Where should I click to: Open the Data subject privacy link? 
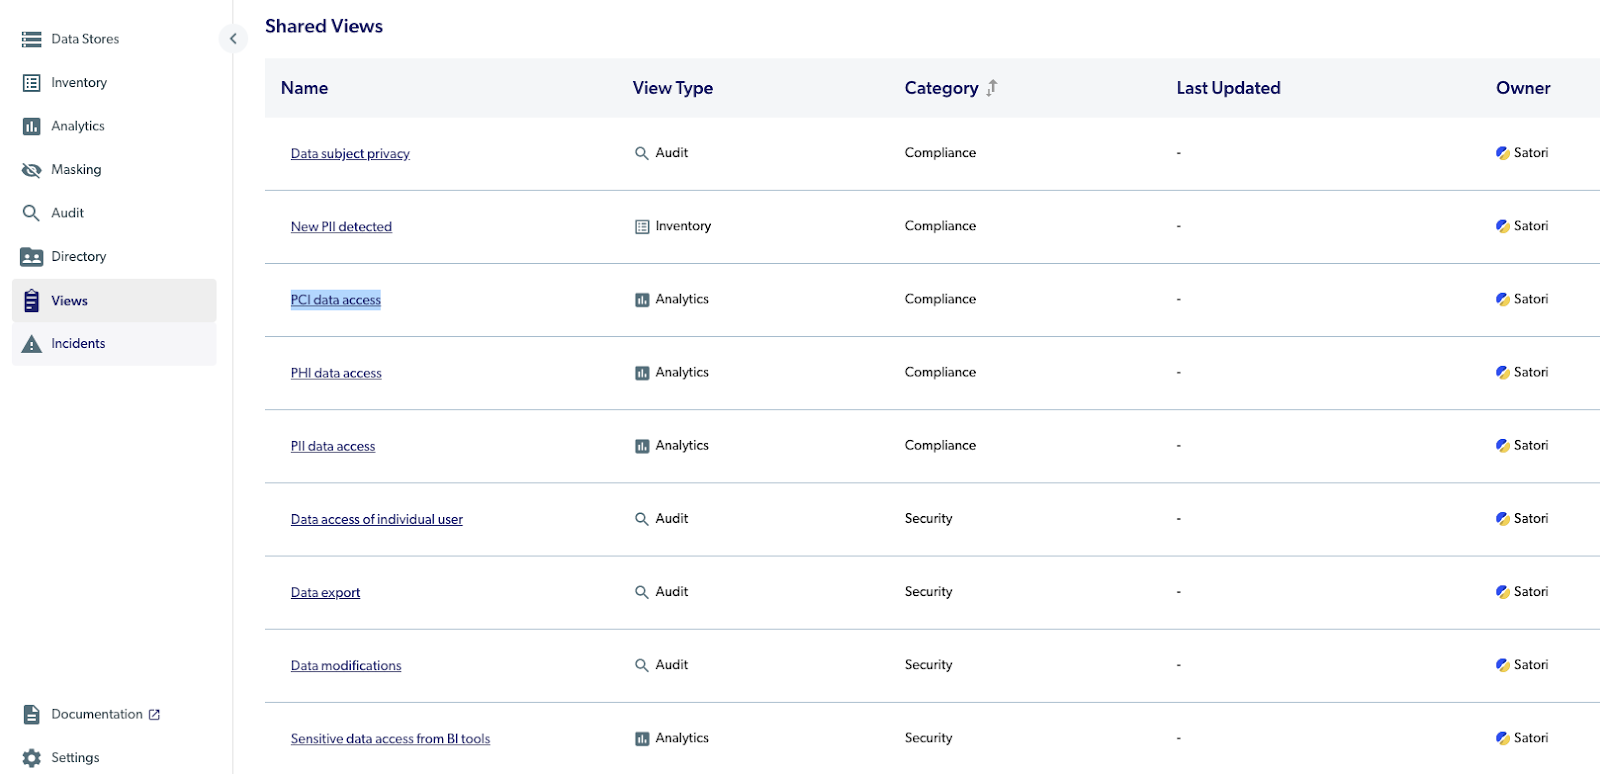point(350,154)
